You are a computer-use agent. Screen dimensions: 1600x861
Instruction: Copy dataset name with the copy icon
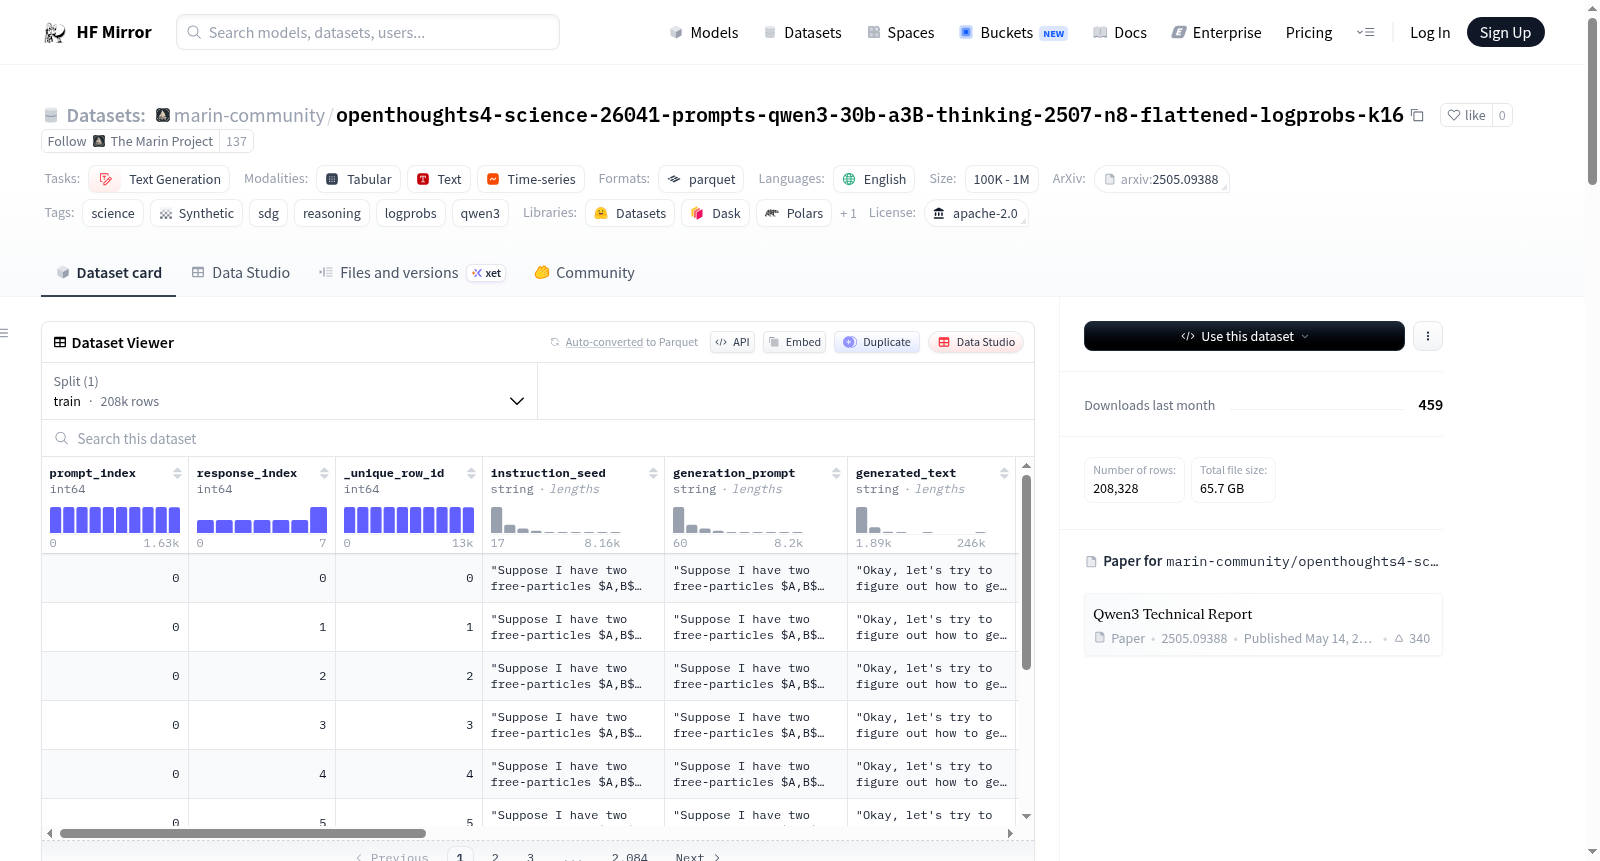(1417, 115)
